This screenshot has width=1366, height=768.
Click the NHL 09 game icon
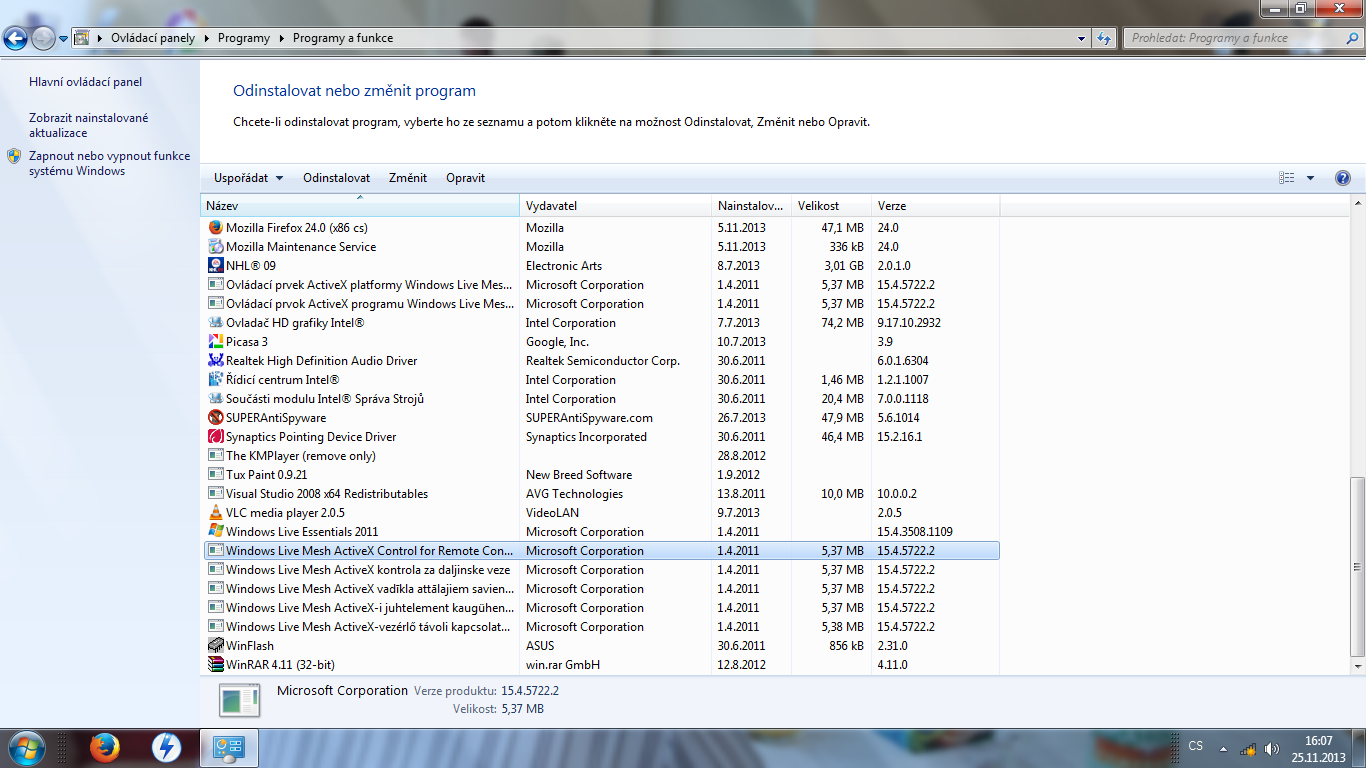pos(215,266)
